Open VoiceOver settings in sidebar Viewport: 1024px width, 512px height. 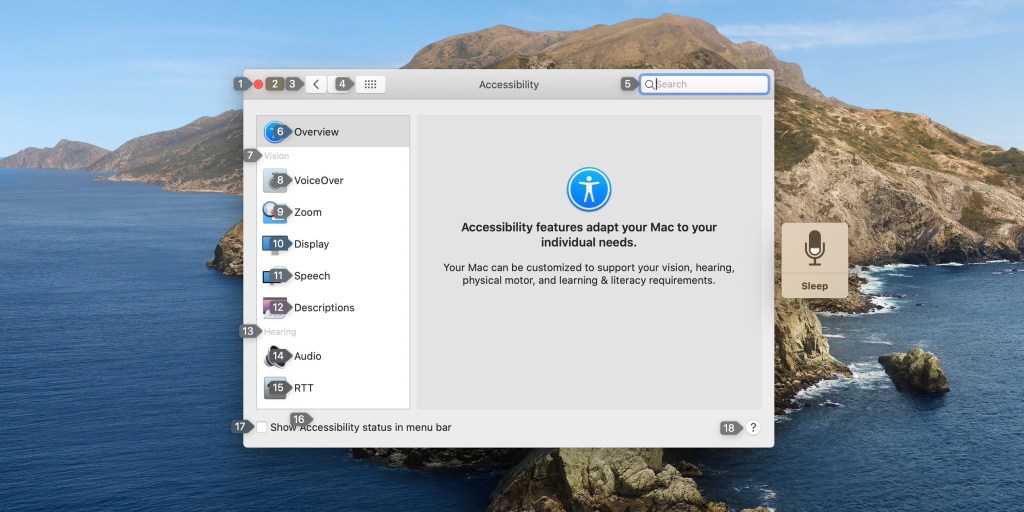pos(318,180)
